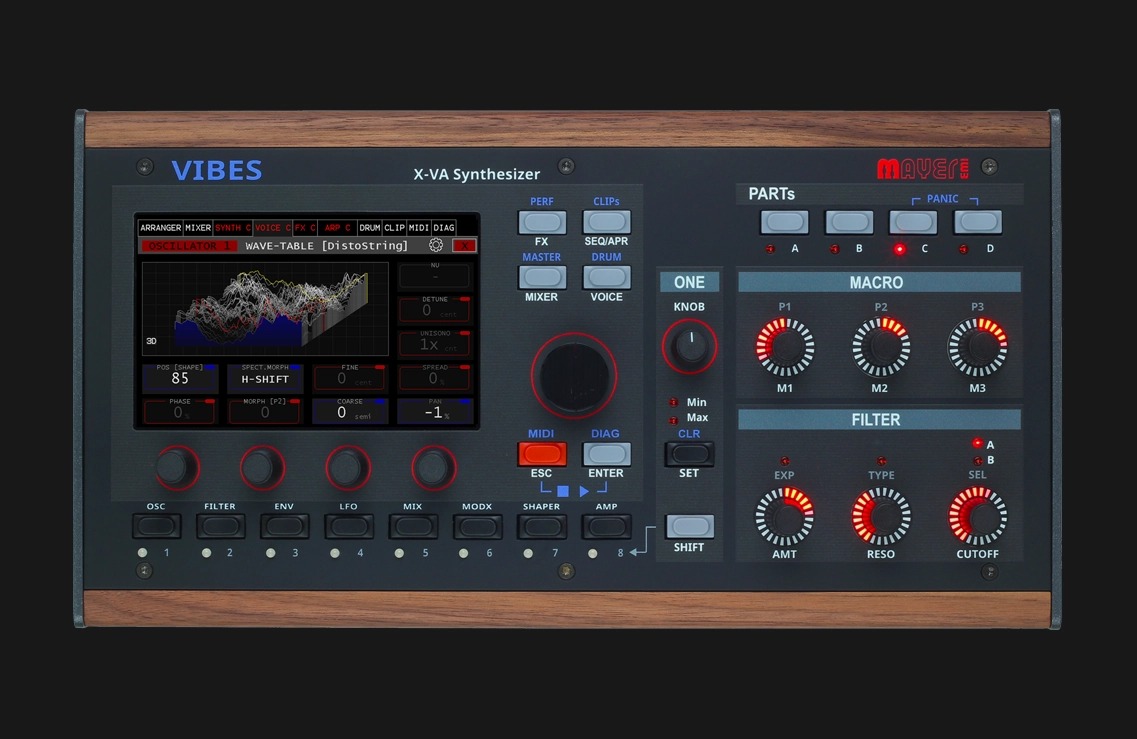
Task: Select part A button
Action: [x=784, y=222]
